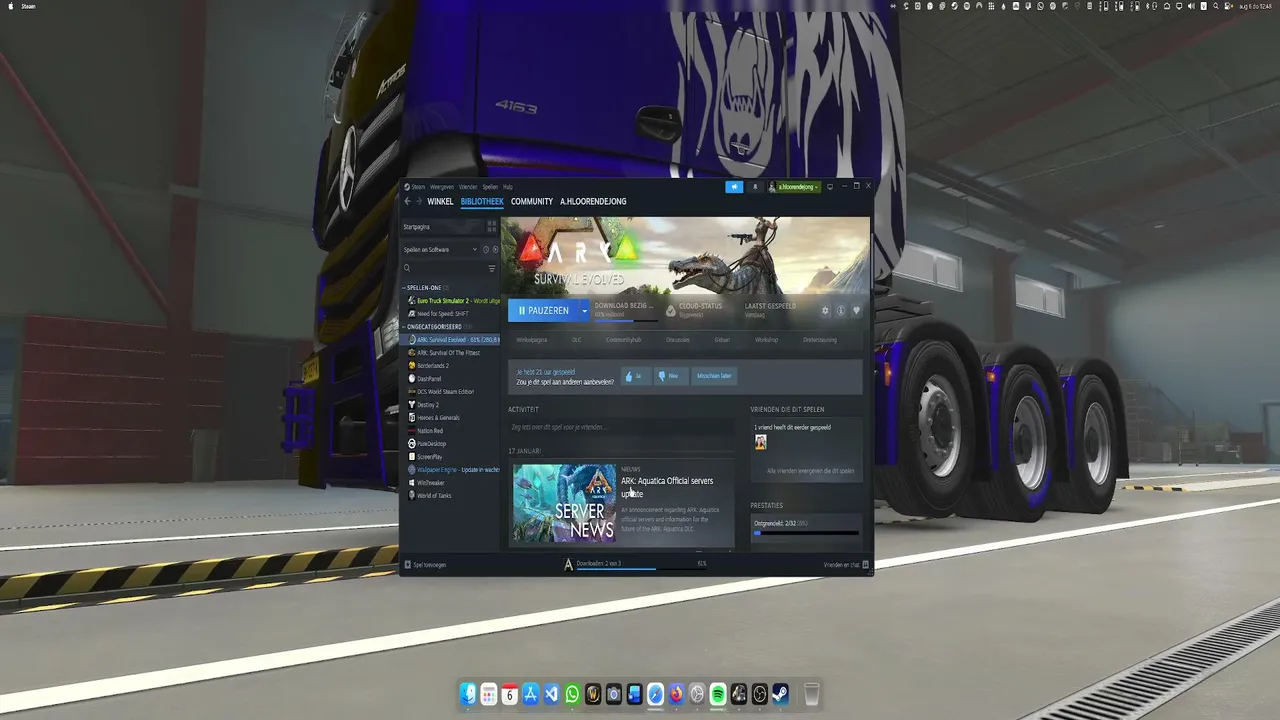Go forward with the Steam forward arrow
Viewport: 1280px width, 720px height.
pyautogui.click(x=419, y=201)
